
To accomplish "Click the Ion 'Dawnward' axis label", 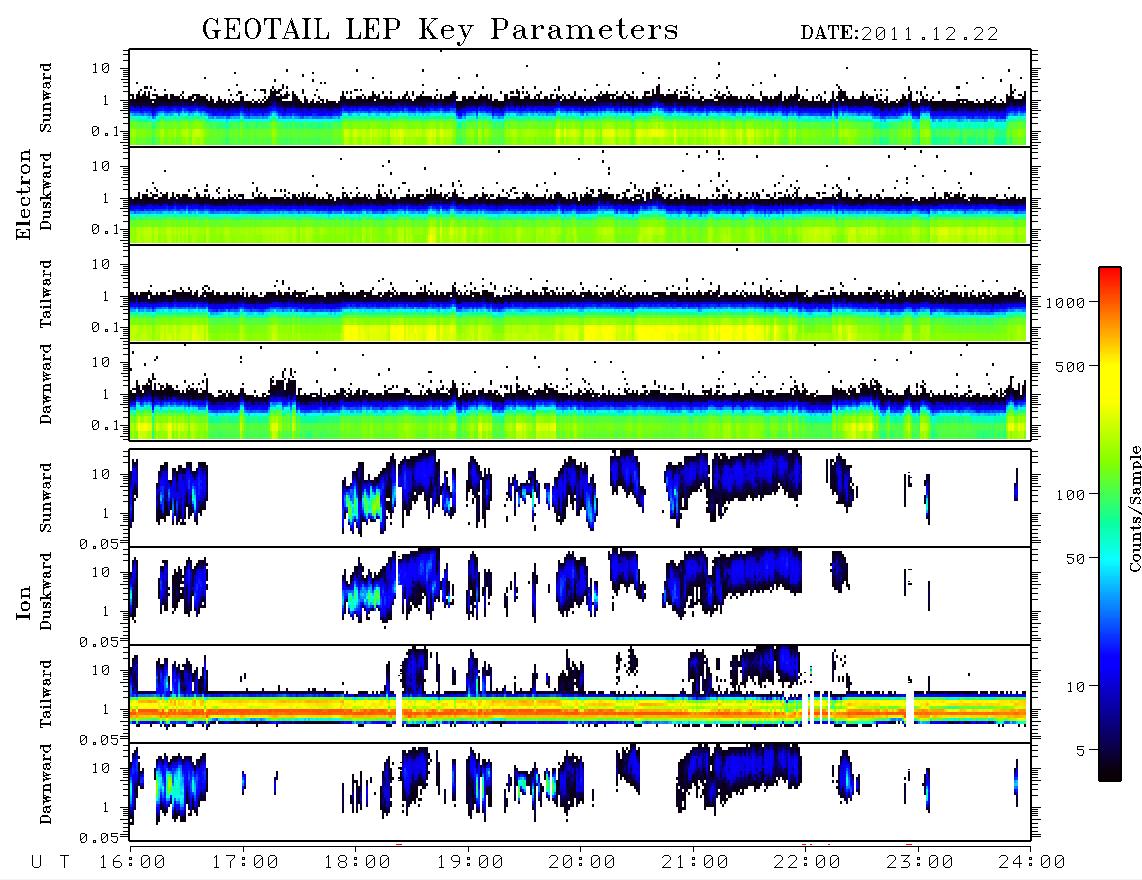I will pos(46,784).
